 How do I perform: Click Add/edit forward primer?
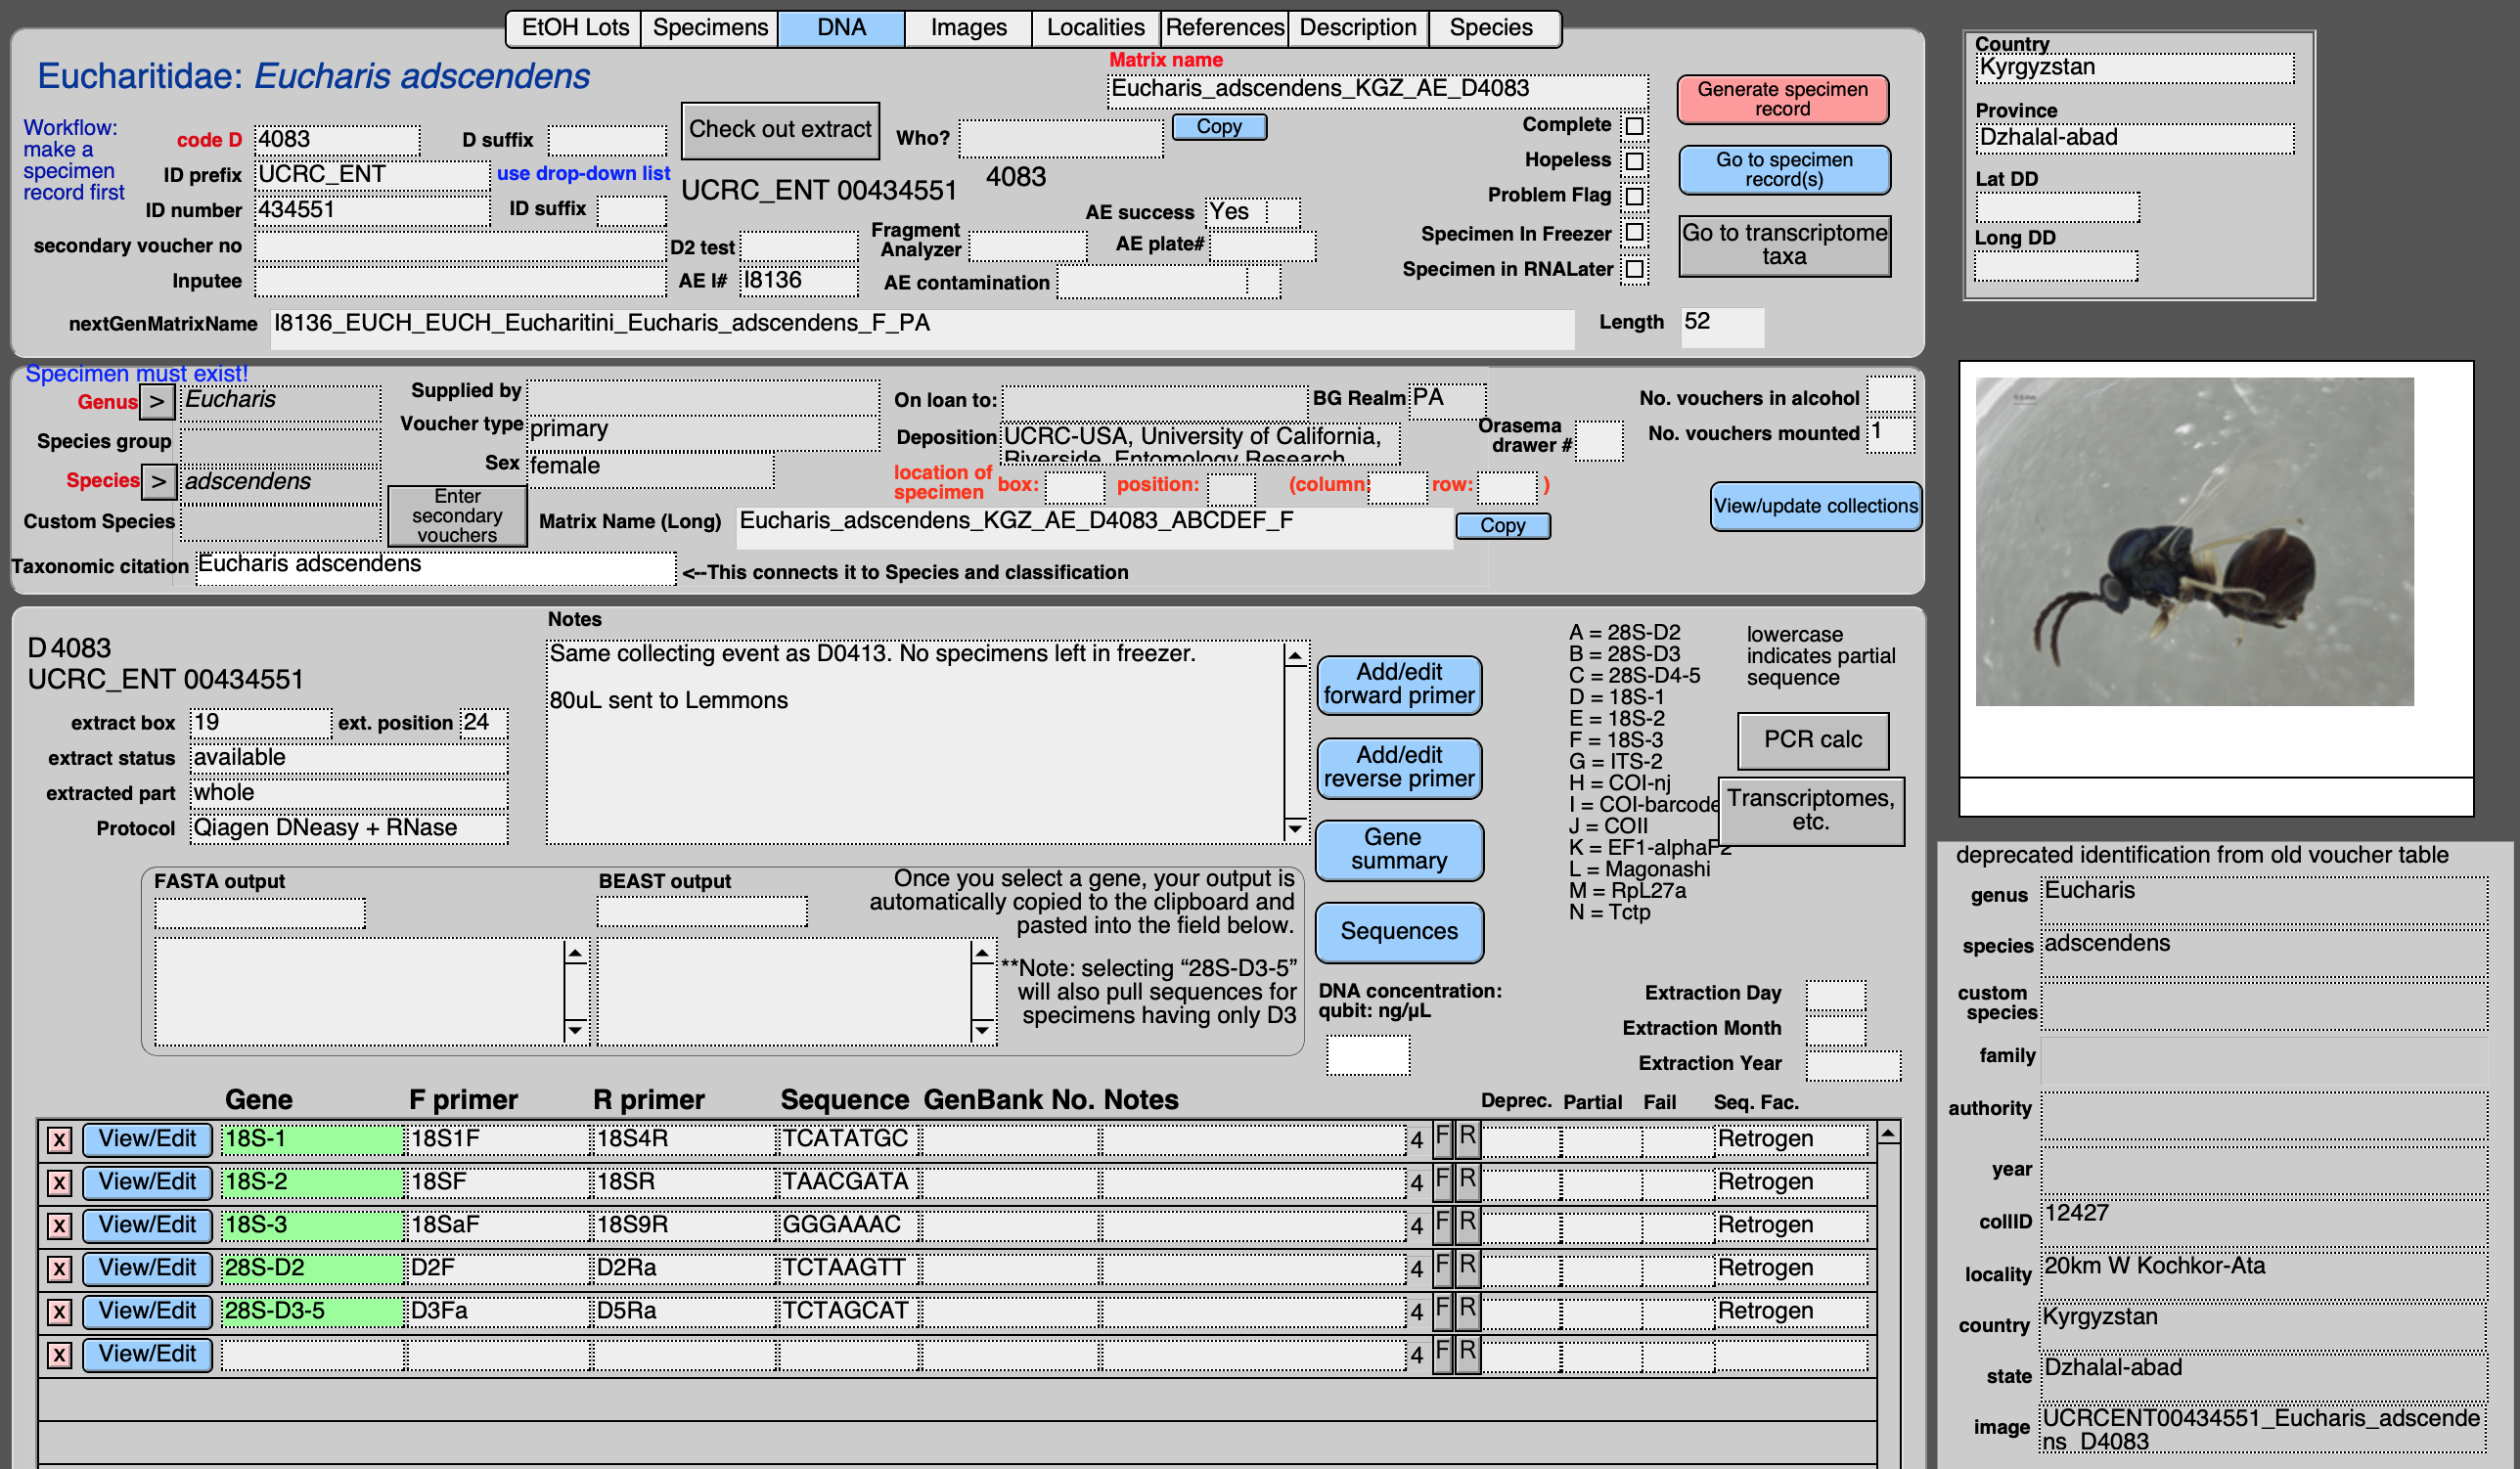(1399, 685)
